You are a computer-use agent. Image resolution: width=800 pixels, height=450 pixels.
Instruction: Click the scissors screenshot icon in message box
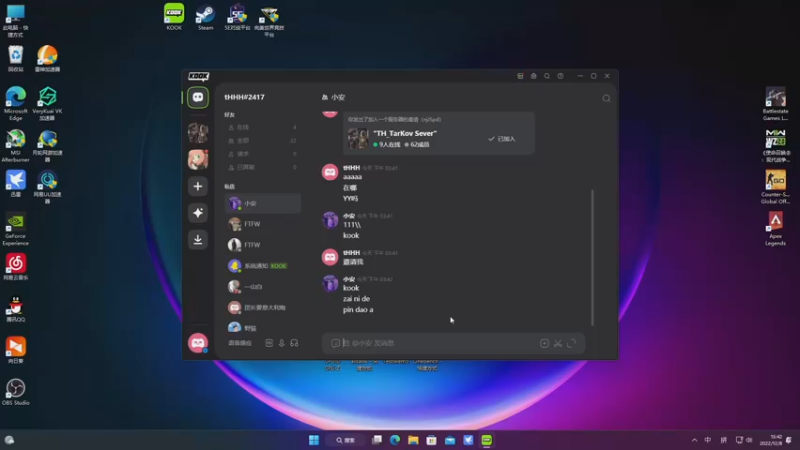click(x=558, y=343)
